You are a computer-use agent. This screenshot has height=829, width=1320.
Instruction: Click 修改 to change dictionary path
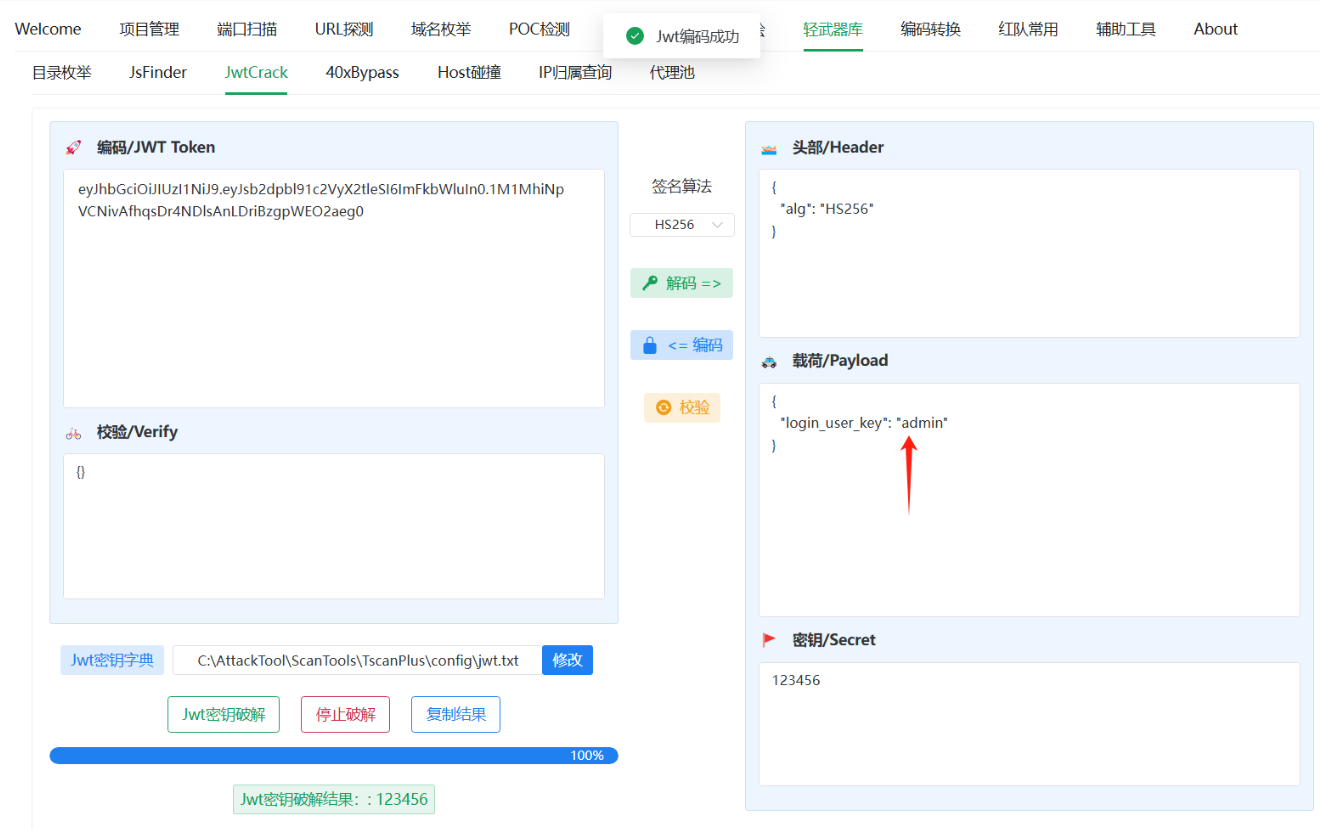coord(567,660)
